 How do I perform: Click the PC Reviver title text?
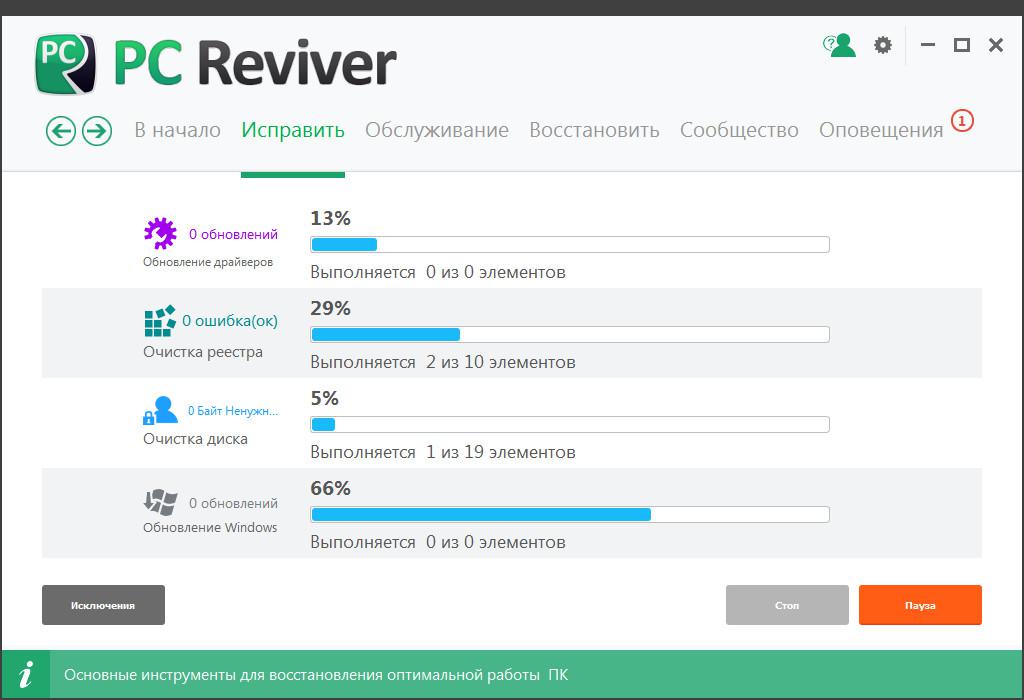click(255, 63)
